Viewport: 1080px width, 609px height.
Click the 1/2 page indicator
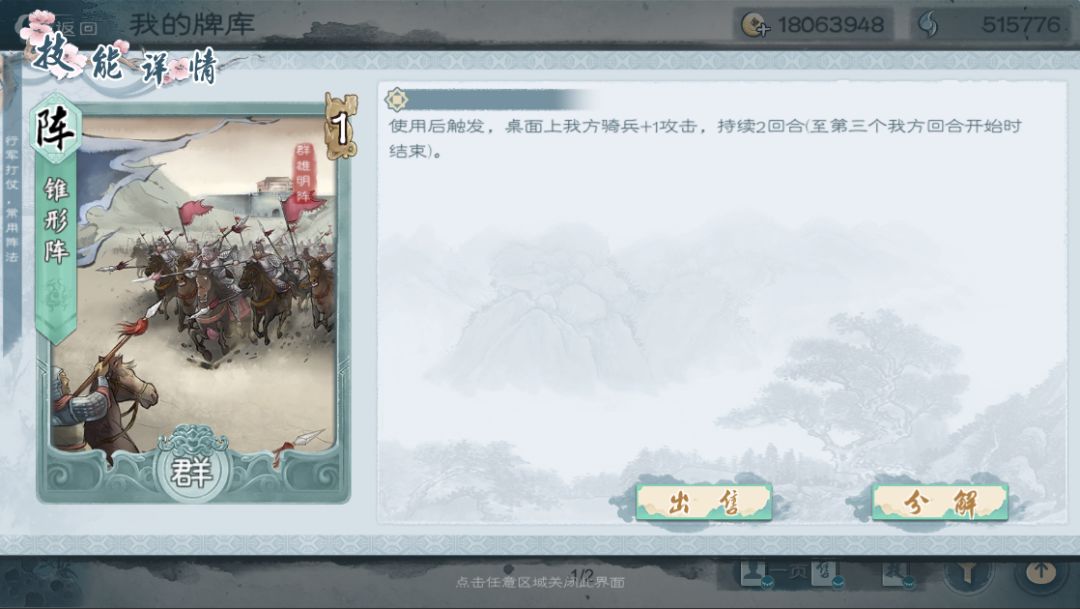582,574
